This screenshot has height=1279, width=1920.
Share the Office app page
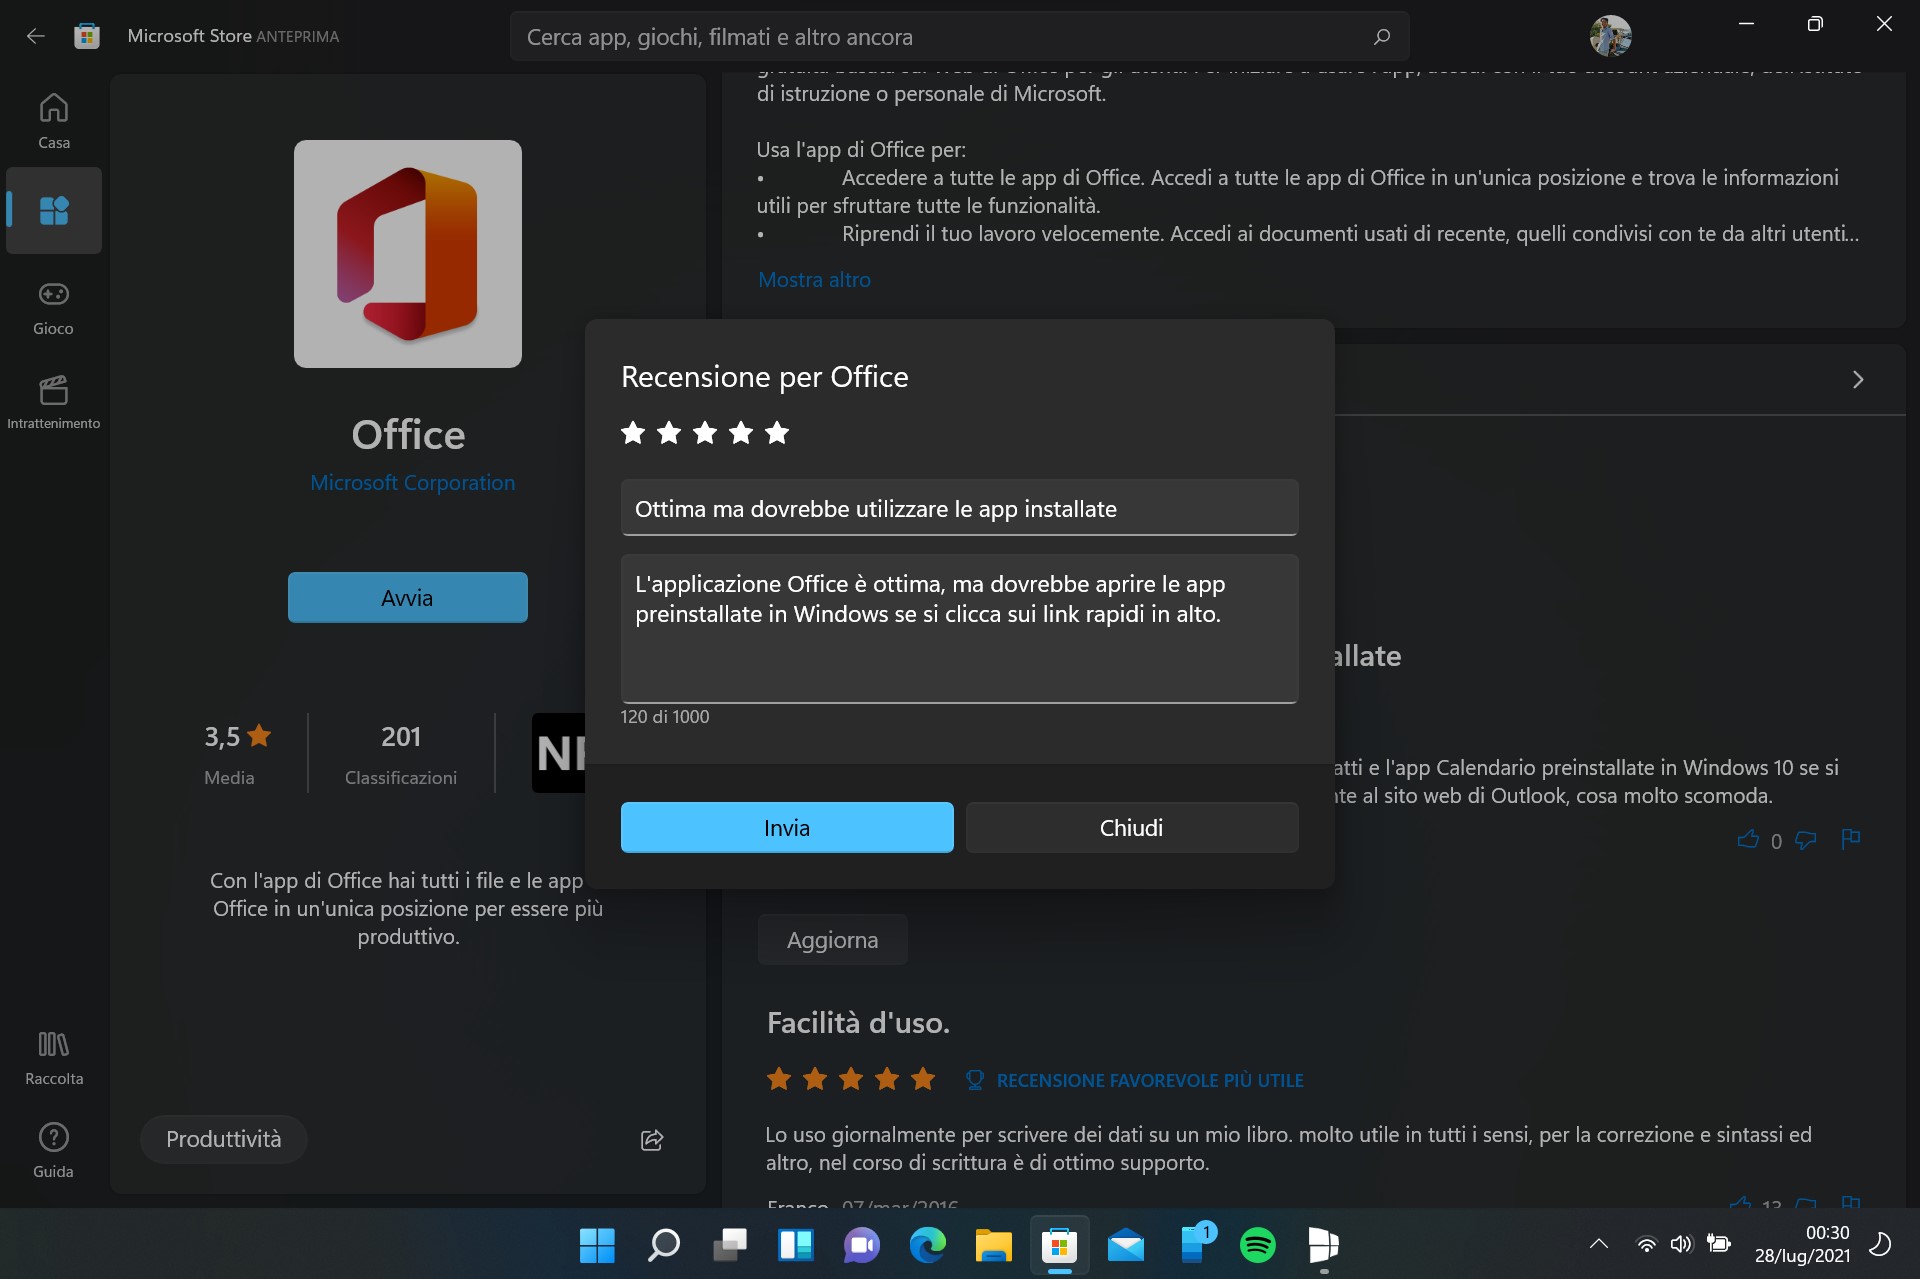pyautogui.click(x=652, y=1140)
